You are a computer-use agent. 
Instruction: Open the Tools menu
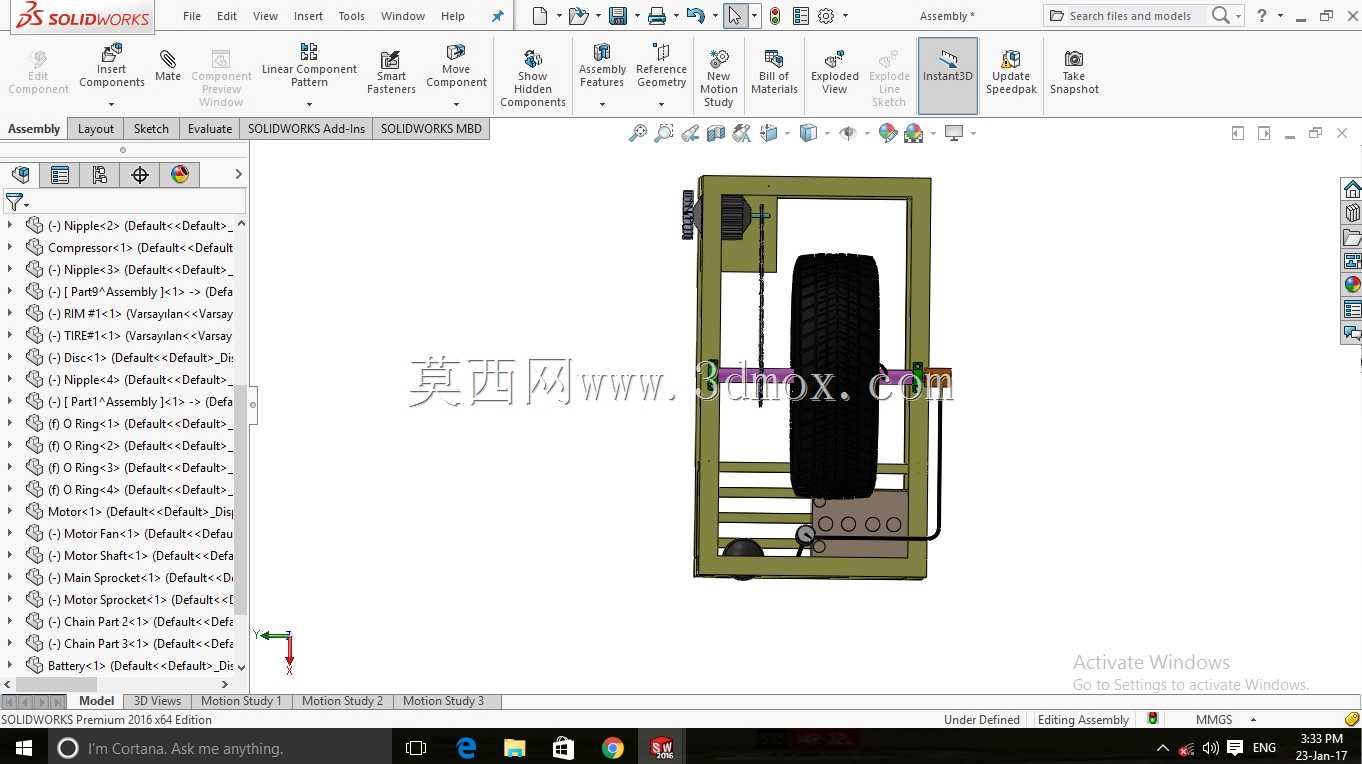[x=352, y=16]
